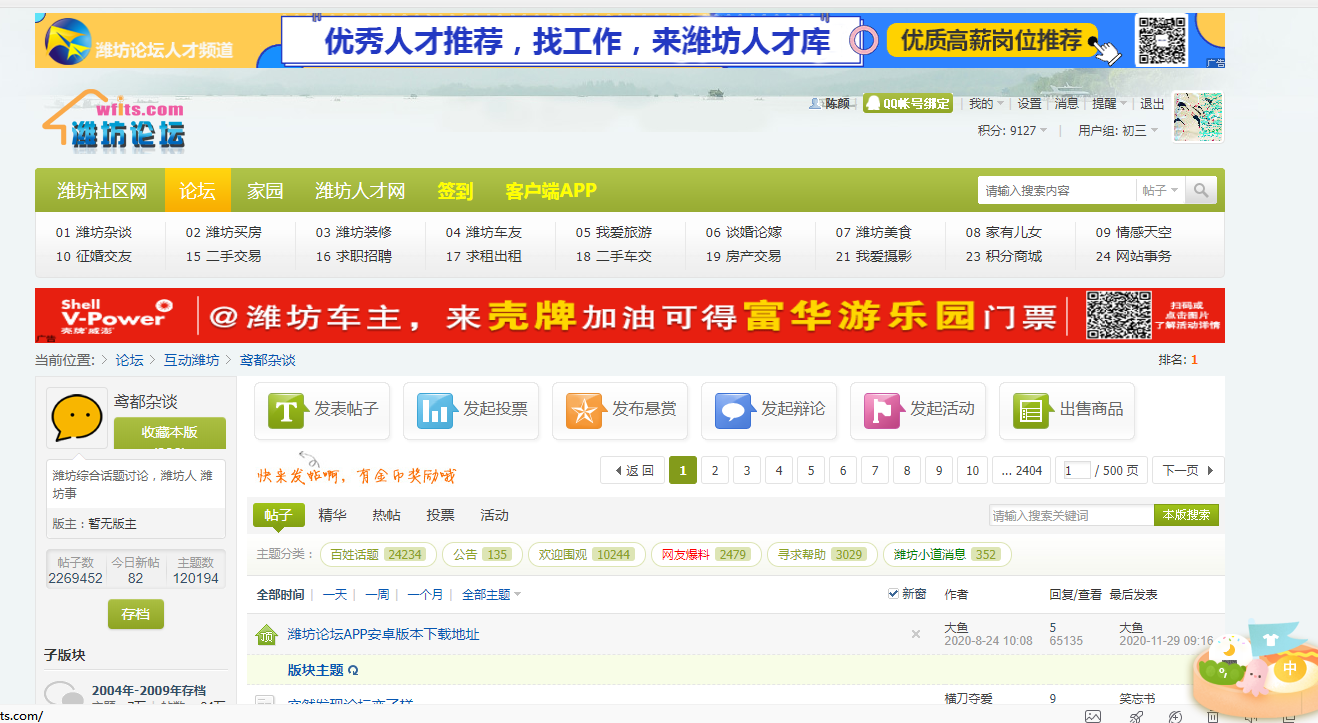This screenshot has width=1318, height=723.
Task: Go to page 5 in pagination
Action: tap(811, 470)
